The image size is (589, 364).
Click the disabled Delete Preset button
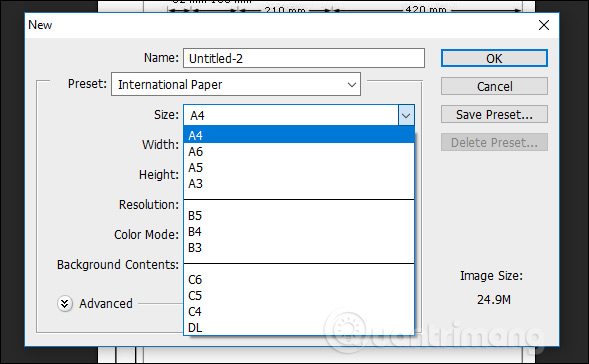click(x=494, y=142)
